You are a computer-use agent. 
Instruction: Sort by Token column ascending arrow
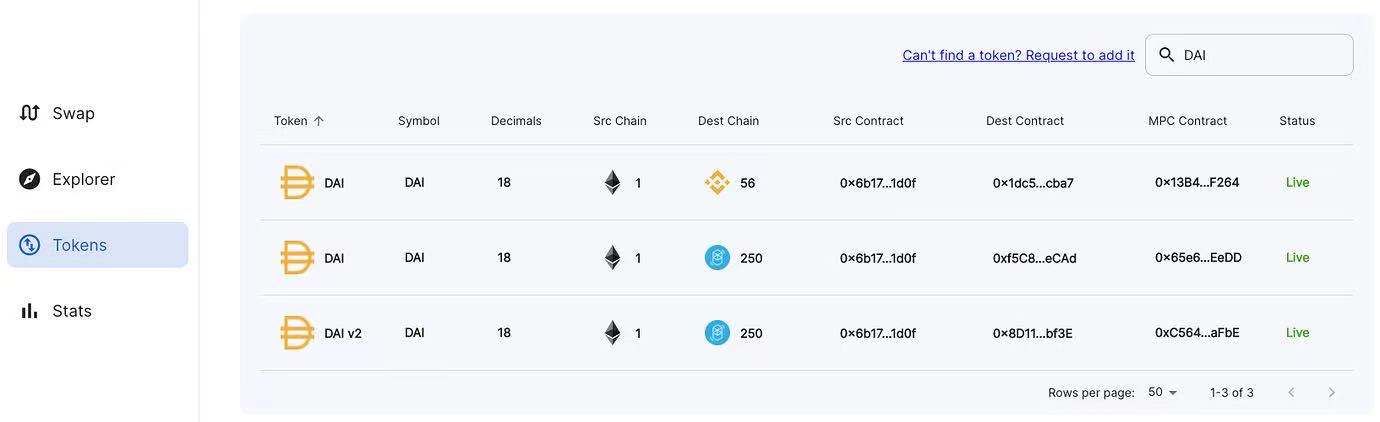pyautogui.click(x=319, y=121)
